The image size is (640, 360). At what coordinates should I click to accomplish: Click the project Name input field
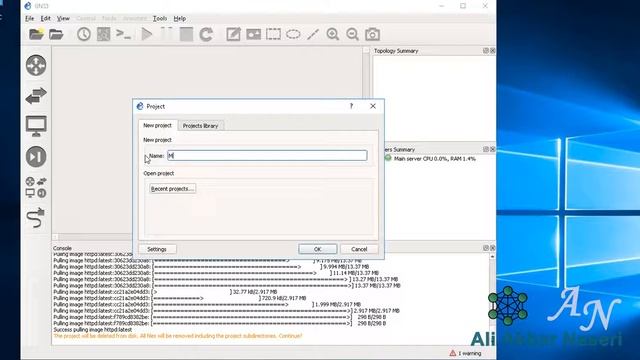267,156
